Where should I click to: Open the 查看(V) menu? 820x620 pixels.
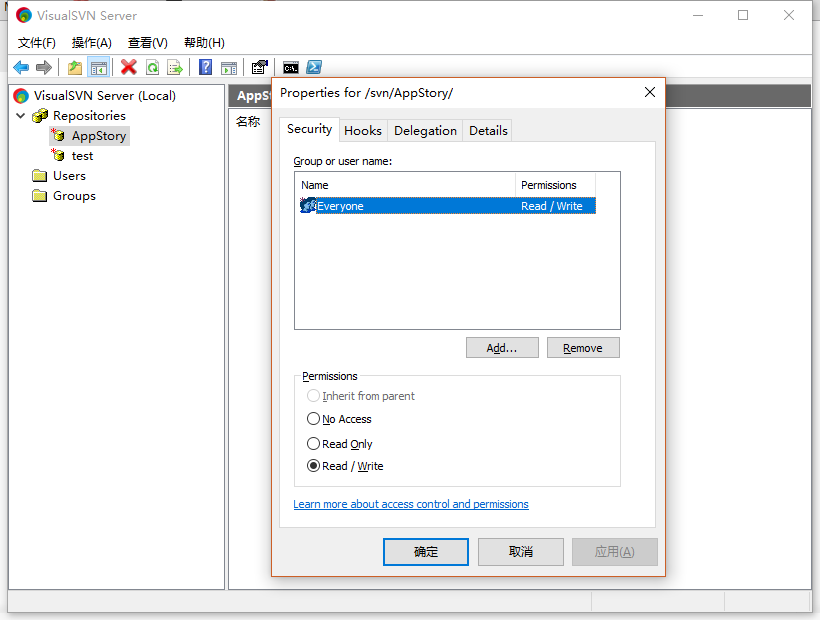pyautogui.click(x=147, y=42)
